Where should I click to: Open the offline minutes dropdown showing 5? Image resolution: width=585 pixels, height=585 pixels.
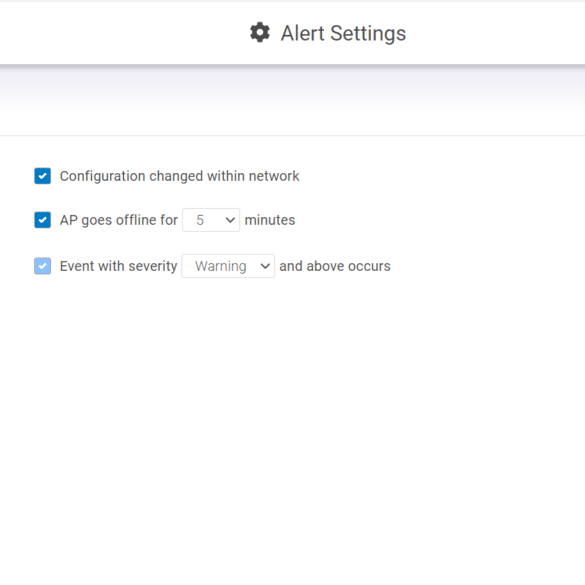click(x=211, y=220)
